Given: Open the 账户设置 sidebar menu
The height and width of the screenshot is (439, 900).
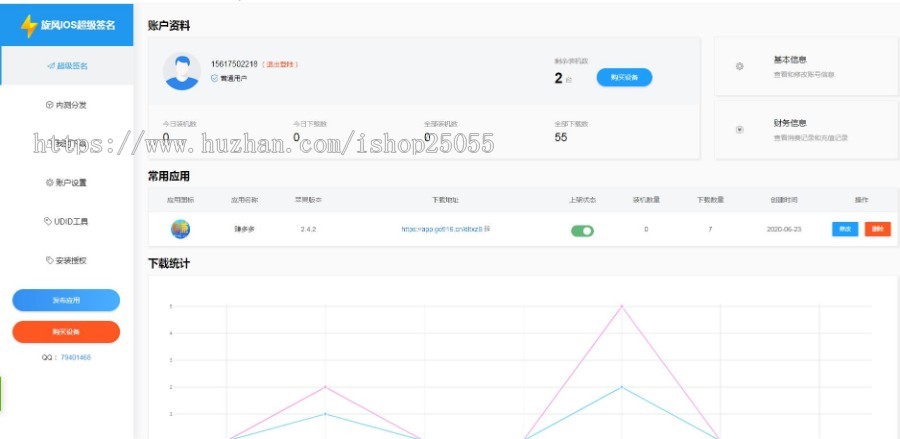Looking at the screenshot, I should [x=67, y=182].
